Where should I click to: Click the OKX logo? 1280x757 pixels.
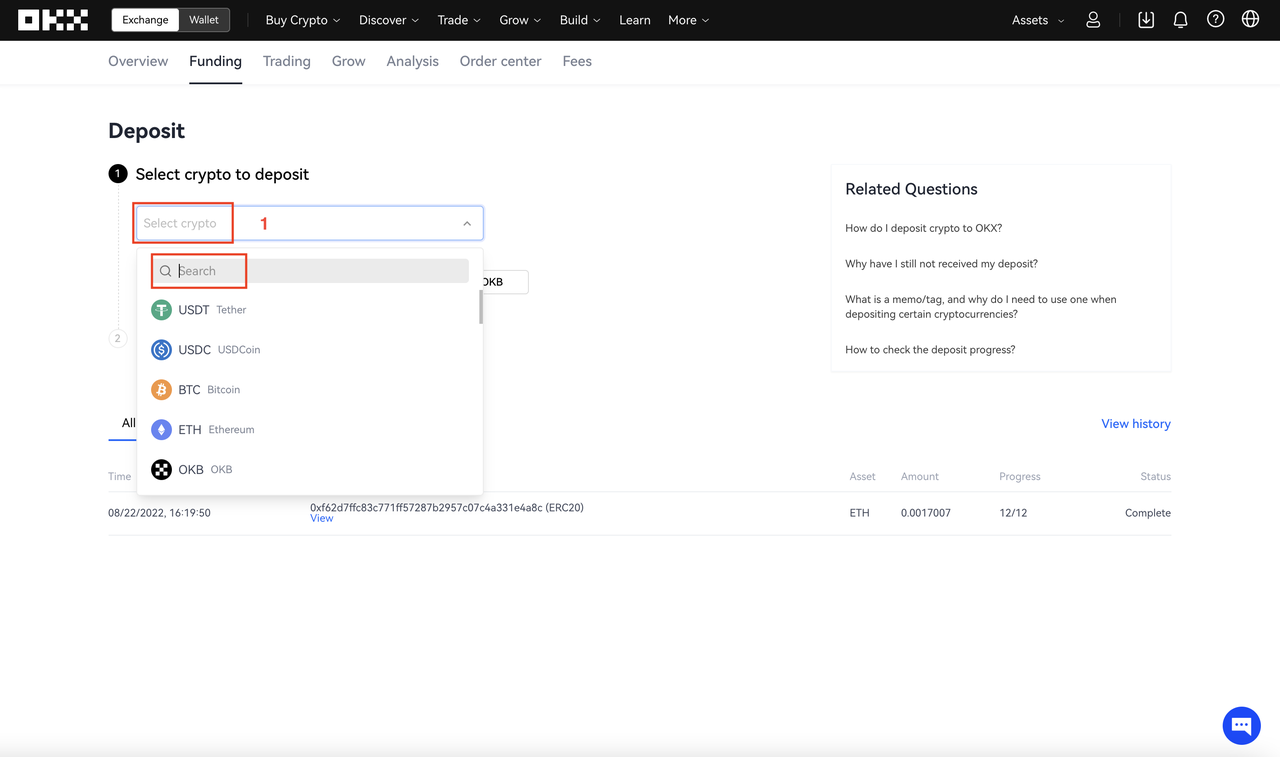53,20
